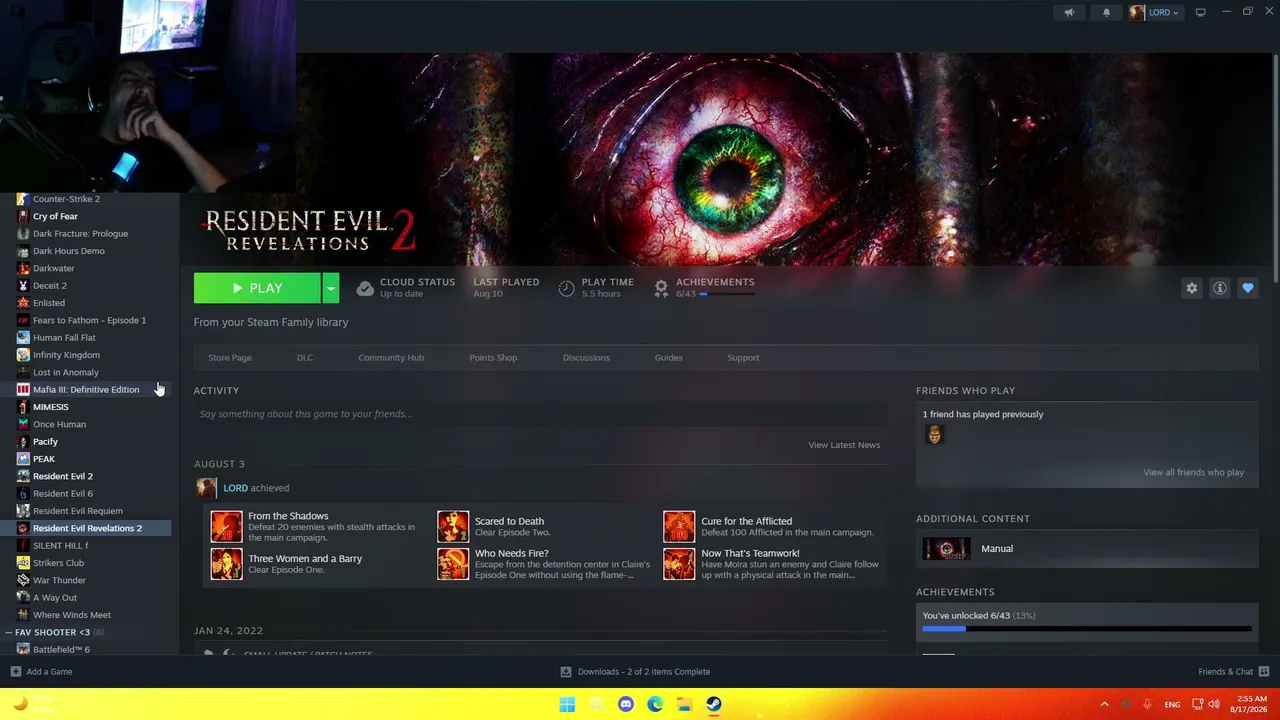
Task: Launch the game with the green PLAY button
Action: tap(257, 288)
